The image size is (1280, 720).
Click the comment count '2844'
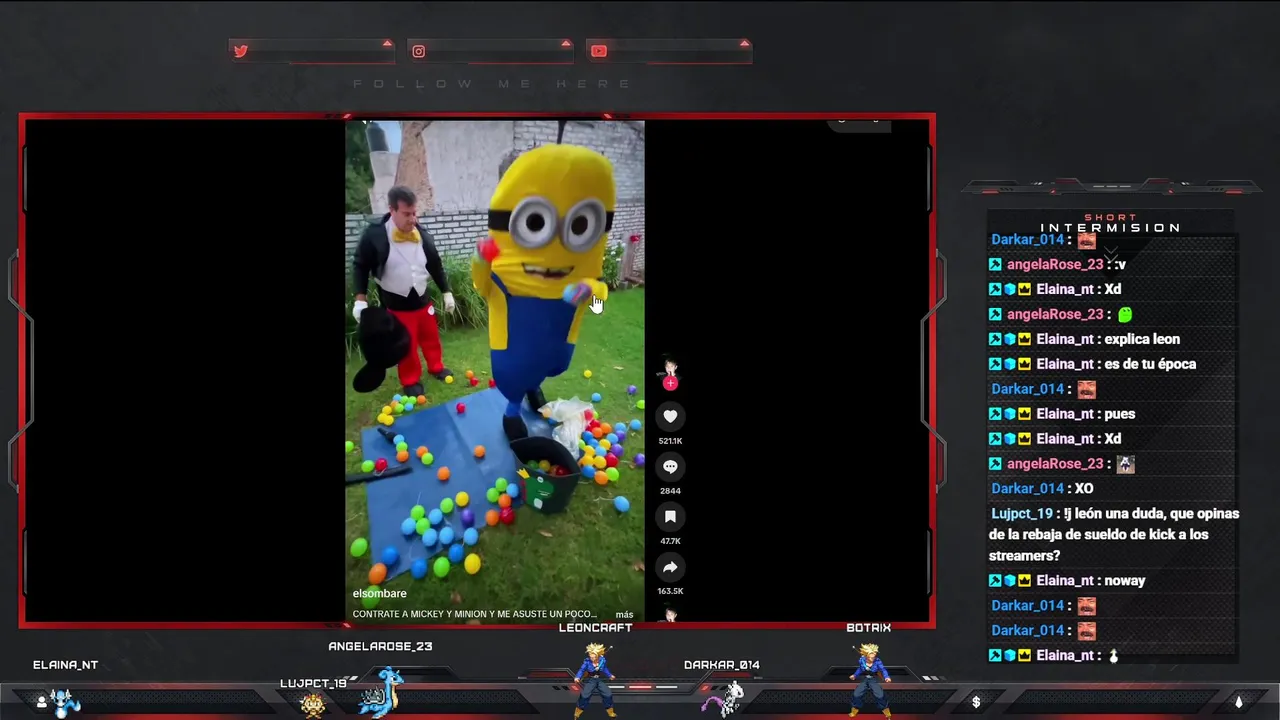pyautogui.click(x=670, y=491)
